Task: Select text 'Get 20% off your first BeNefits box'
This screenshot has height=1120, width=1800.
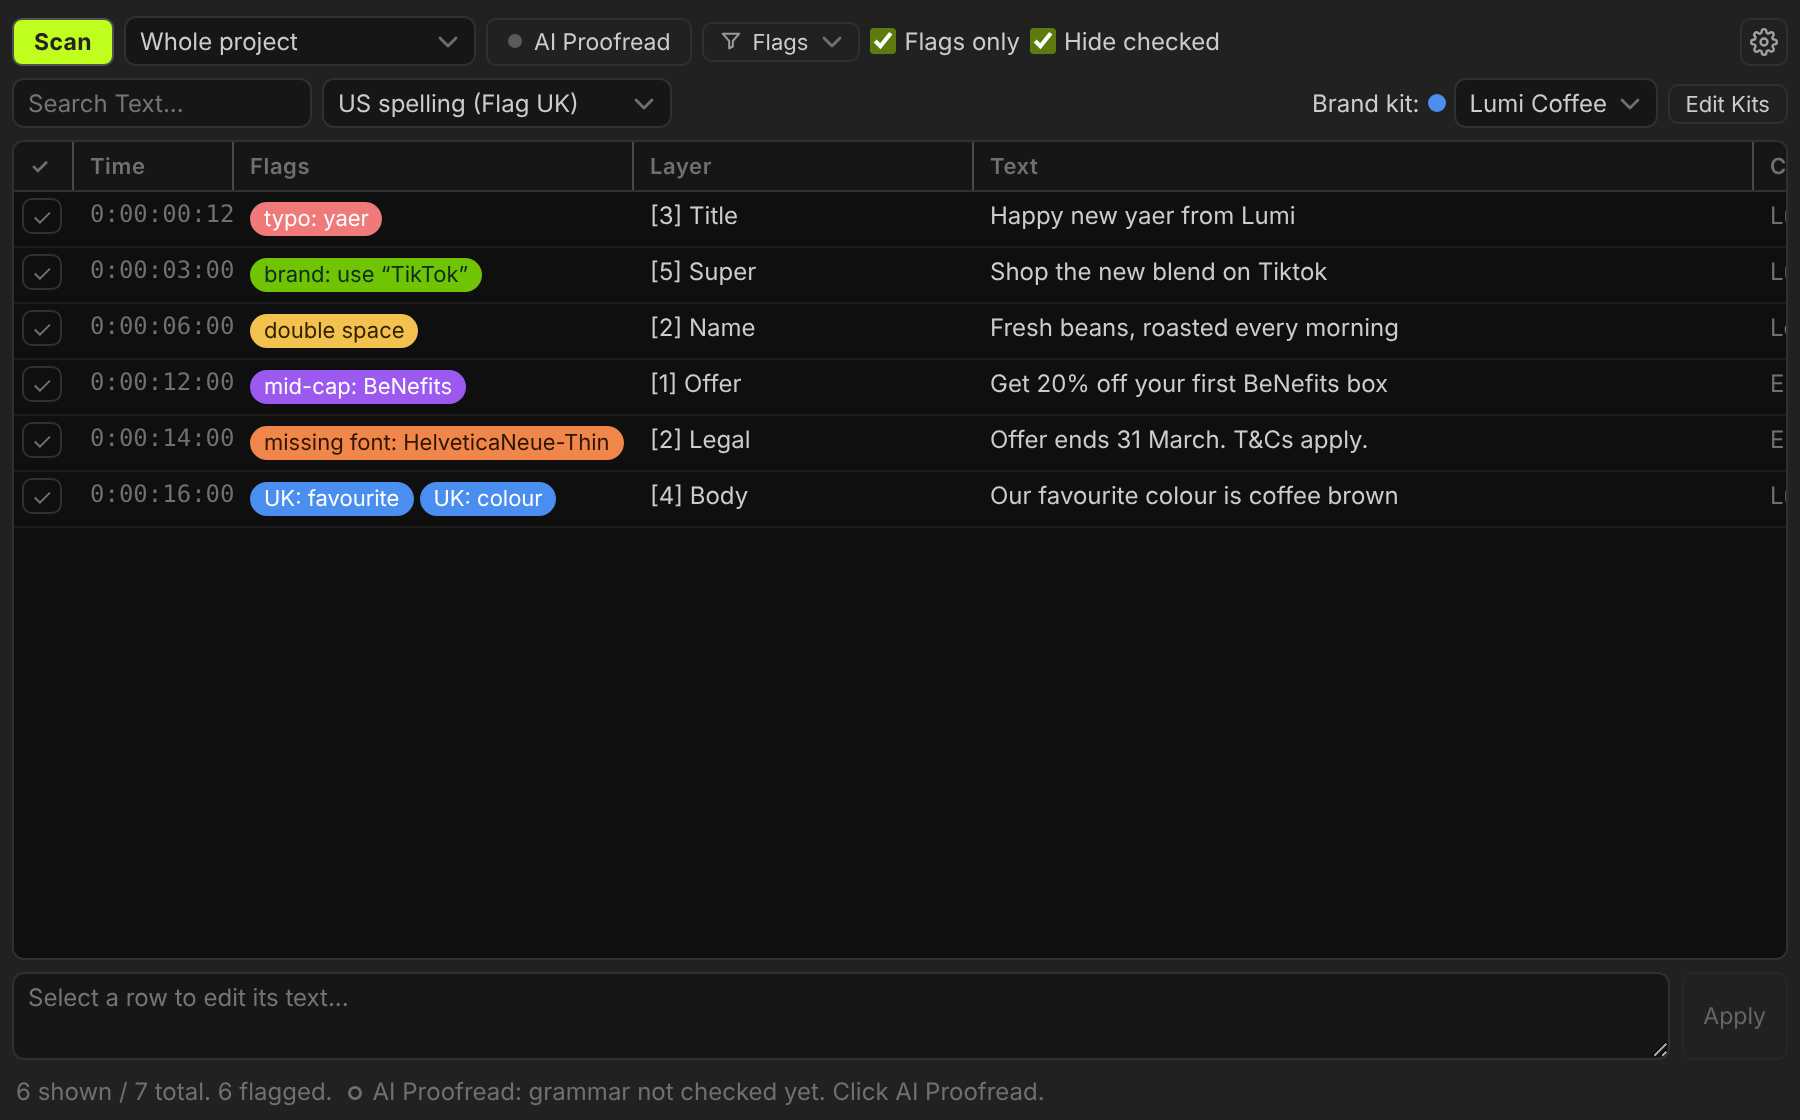Action: pyautogui.click(x=1189, y=384)
